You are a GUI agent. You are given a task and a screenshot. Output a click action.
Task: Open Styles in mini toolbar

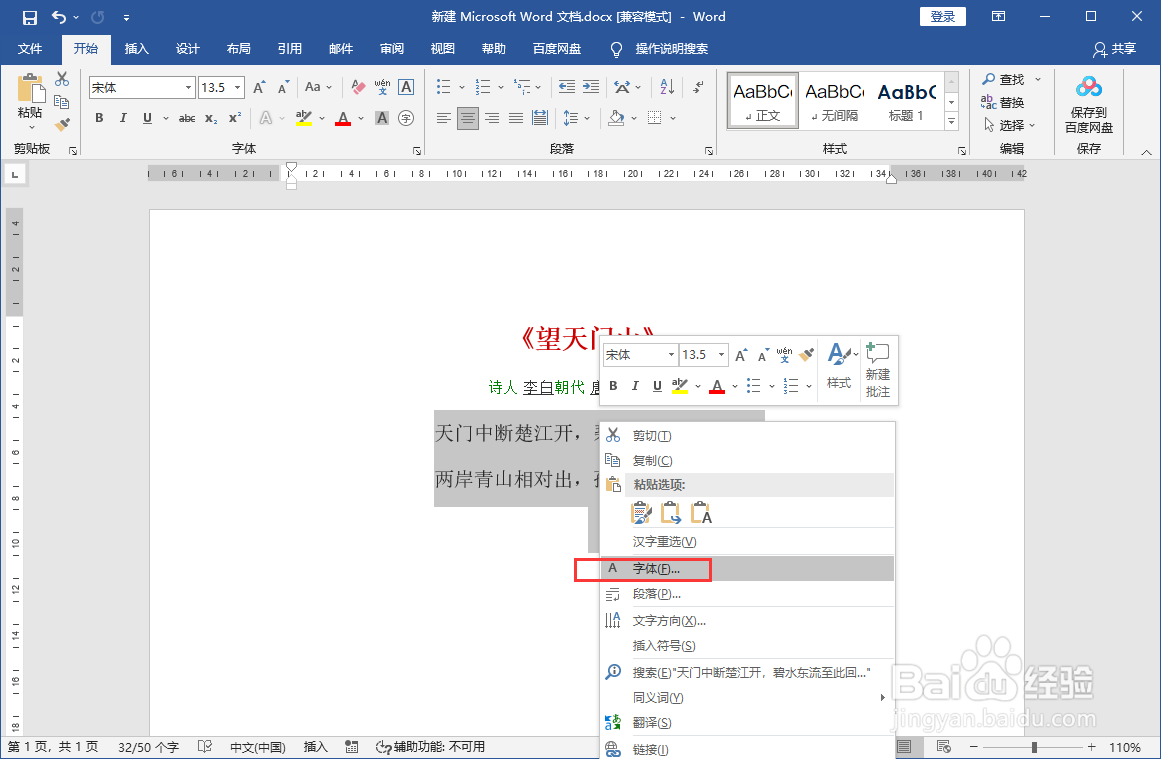coord(839,367)
